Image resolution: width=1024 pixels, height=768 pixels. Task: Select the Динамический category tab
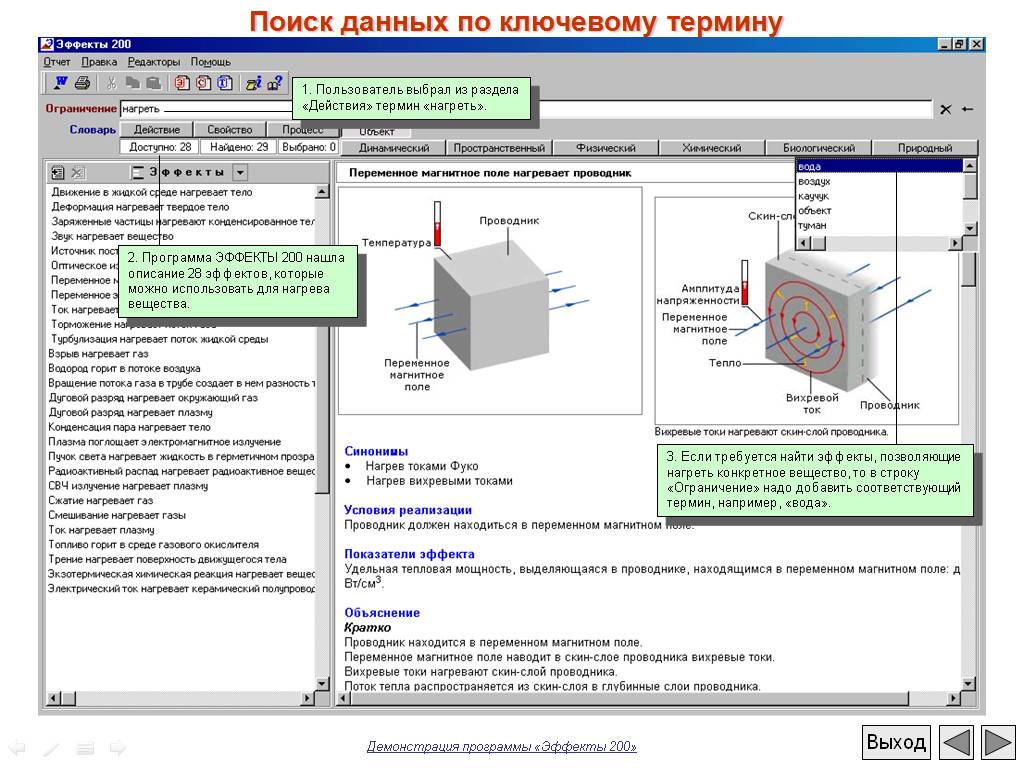coord(394,148)
